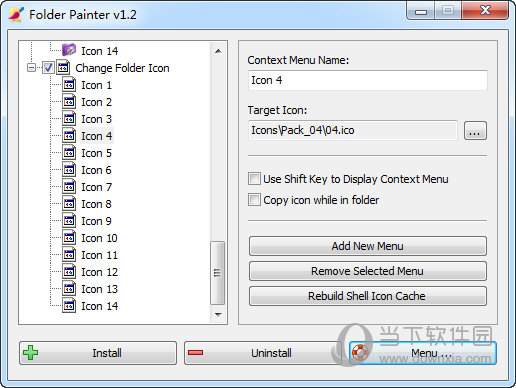
Task: Click the tree scrollbar down arrow
Action: click(x=218, y=314)
